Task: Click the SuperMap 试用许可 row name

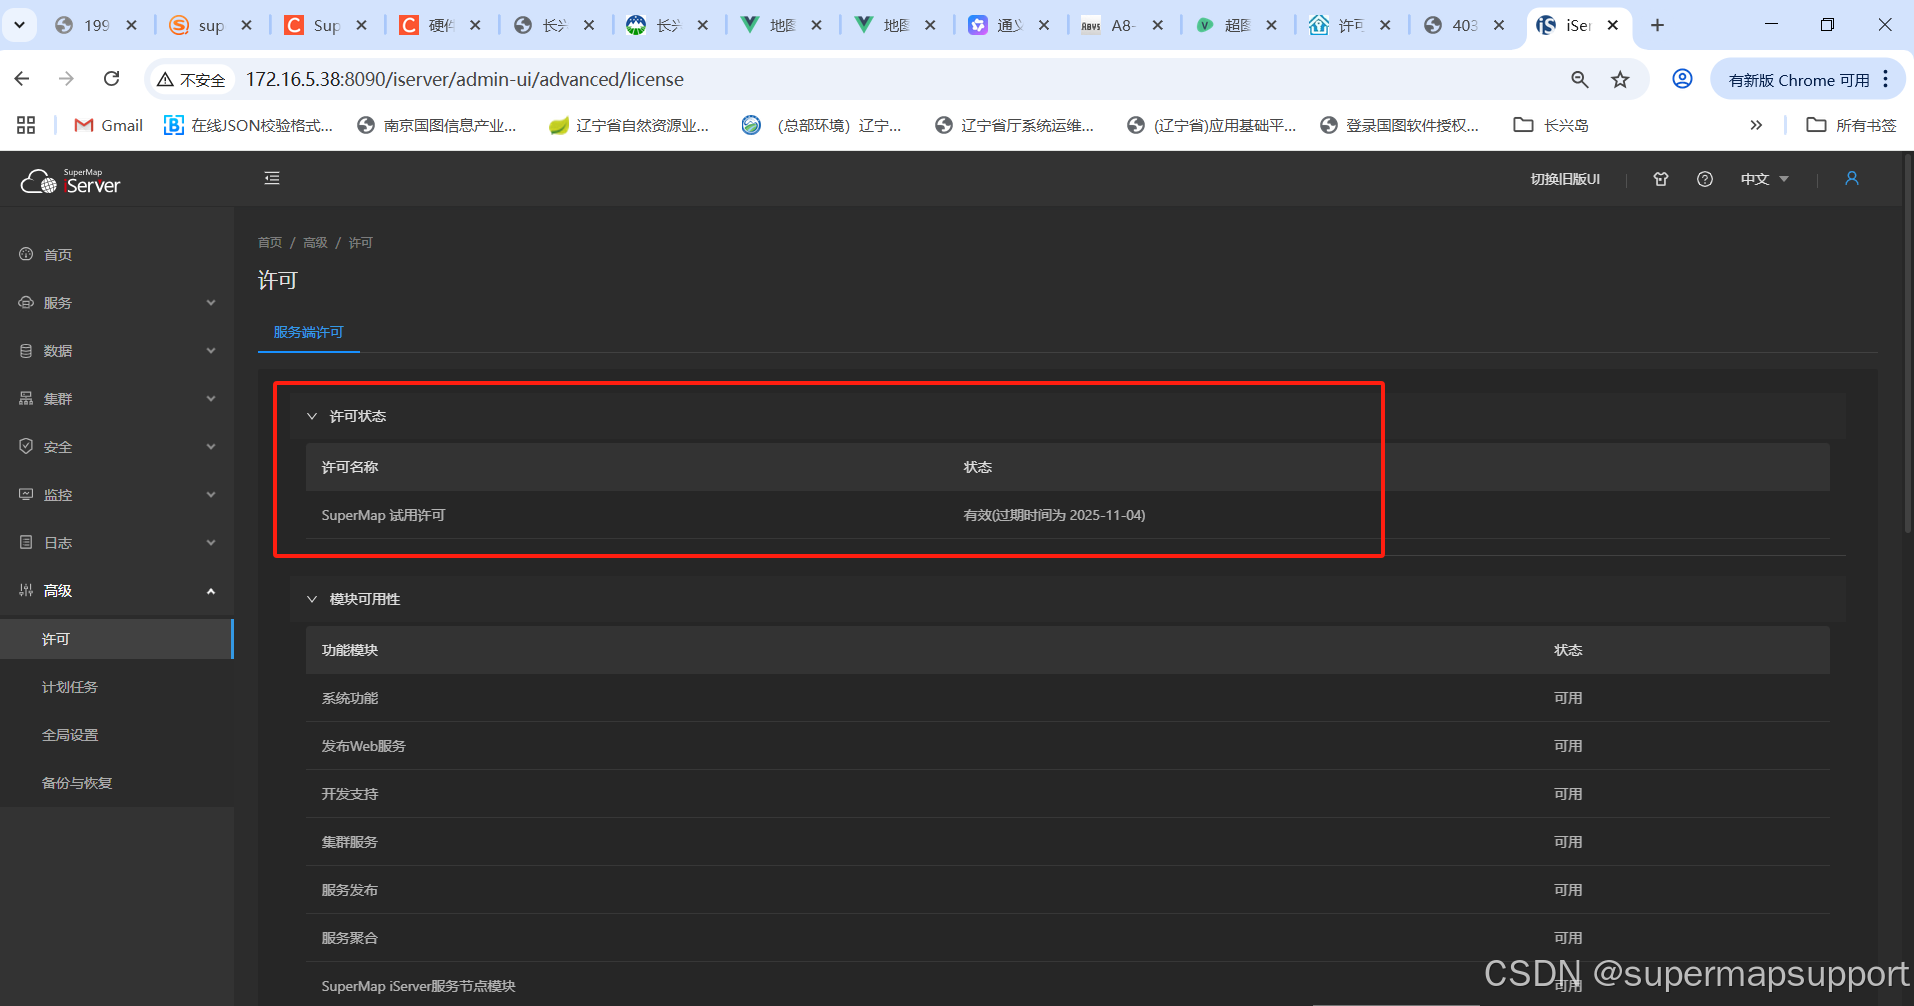Action: [x=383, y=515]
